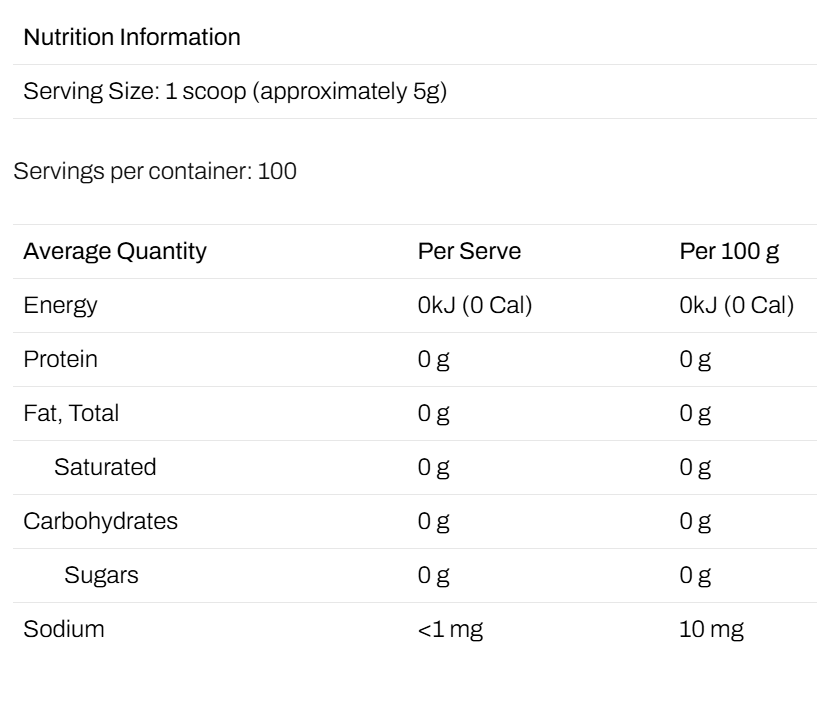
Task: Click Energy per serve value 0kJ
Action: 475,305
